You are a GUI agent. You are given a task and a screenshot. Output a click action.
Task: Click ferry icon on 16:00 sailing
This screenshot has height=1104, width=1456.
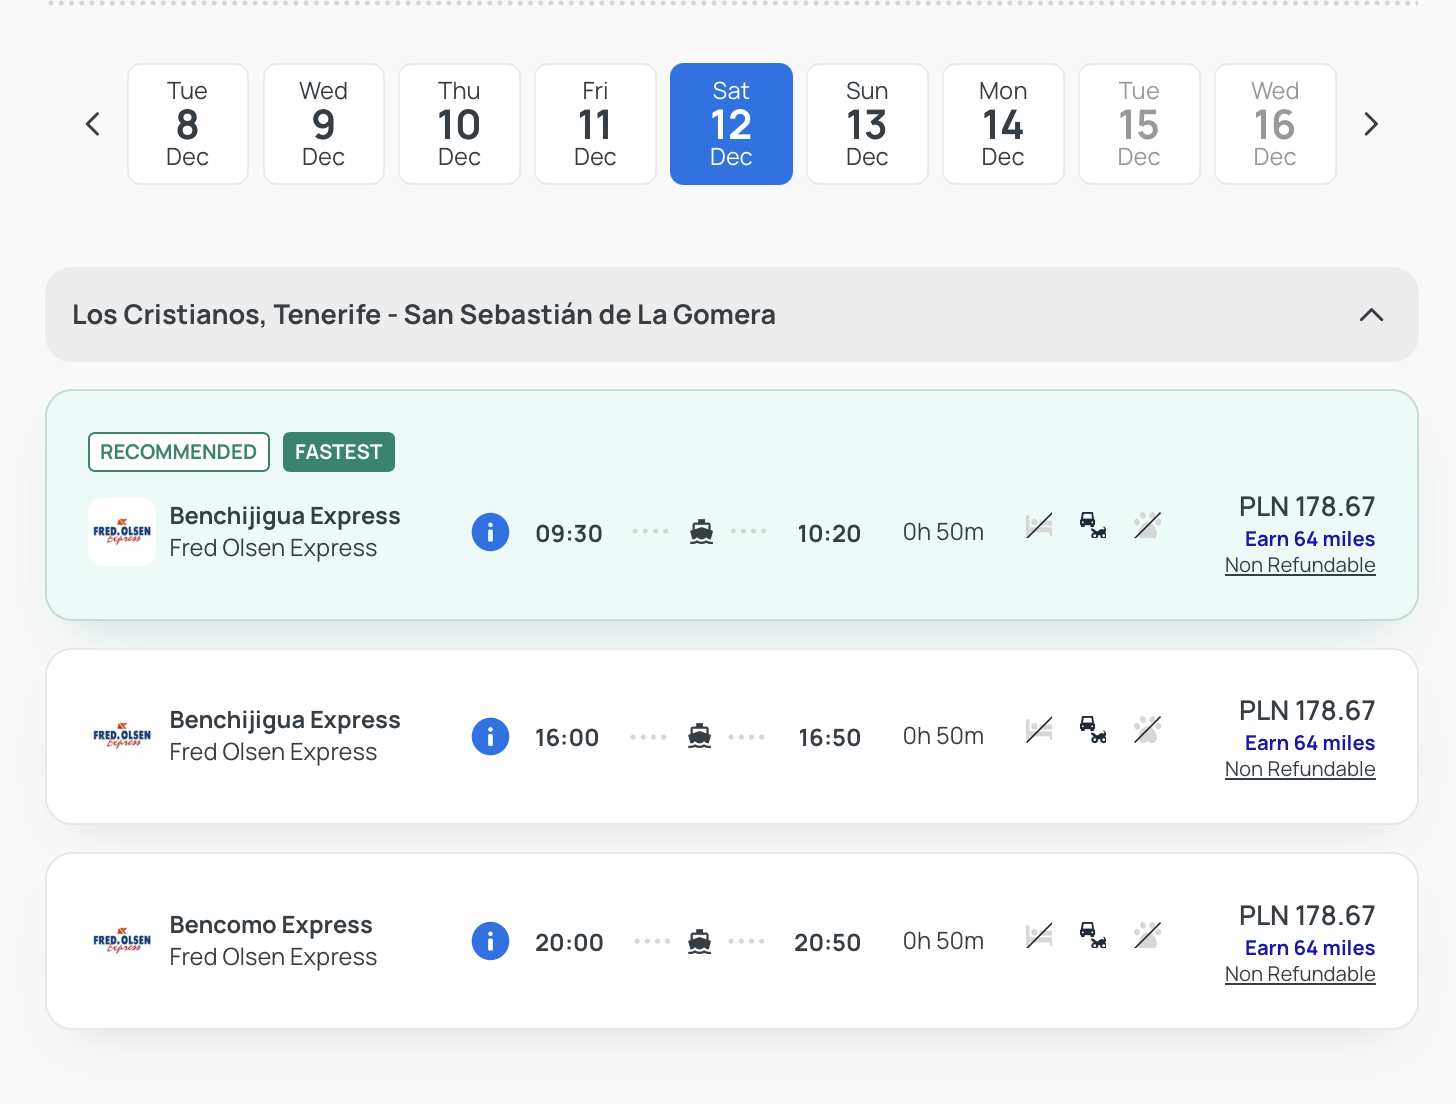(x=700, y=737)
